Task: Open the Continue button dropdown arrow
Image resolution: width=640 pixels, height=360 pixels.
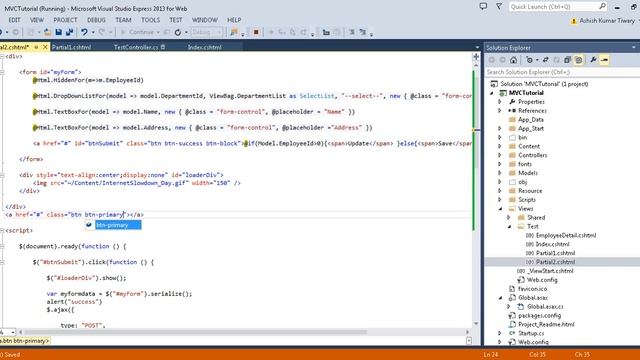Action: [x=158, y=32]
